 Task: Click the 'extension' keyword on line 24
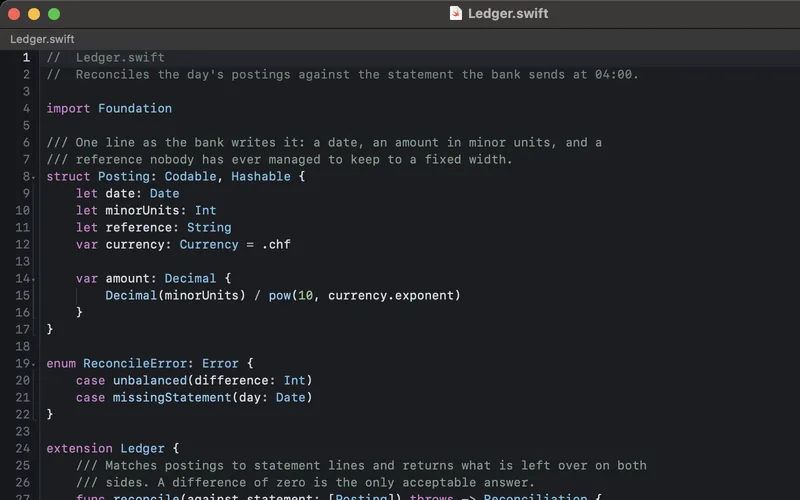coord(80,448)
